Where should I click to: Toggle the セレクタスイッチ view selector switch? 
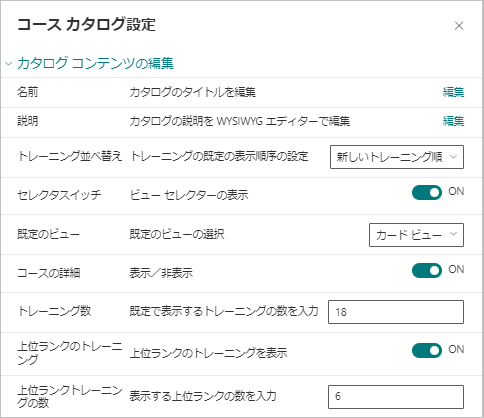427,193
